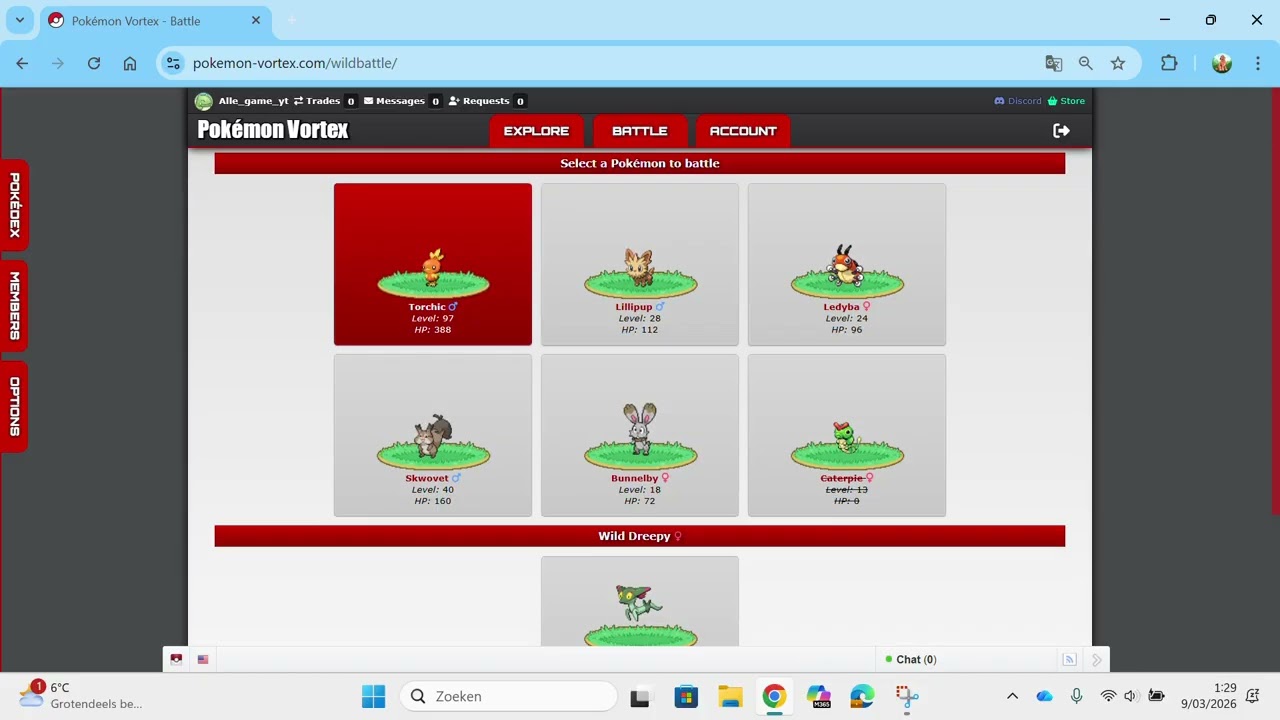The height and width of the screenshot is (720, 1280).
Task: Open the notifications bell icon
Action: pos(1253,696)
